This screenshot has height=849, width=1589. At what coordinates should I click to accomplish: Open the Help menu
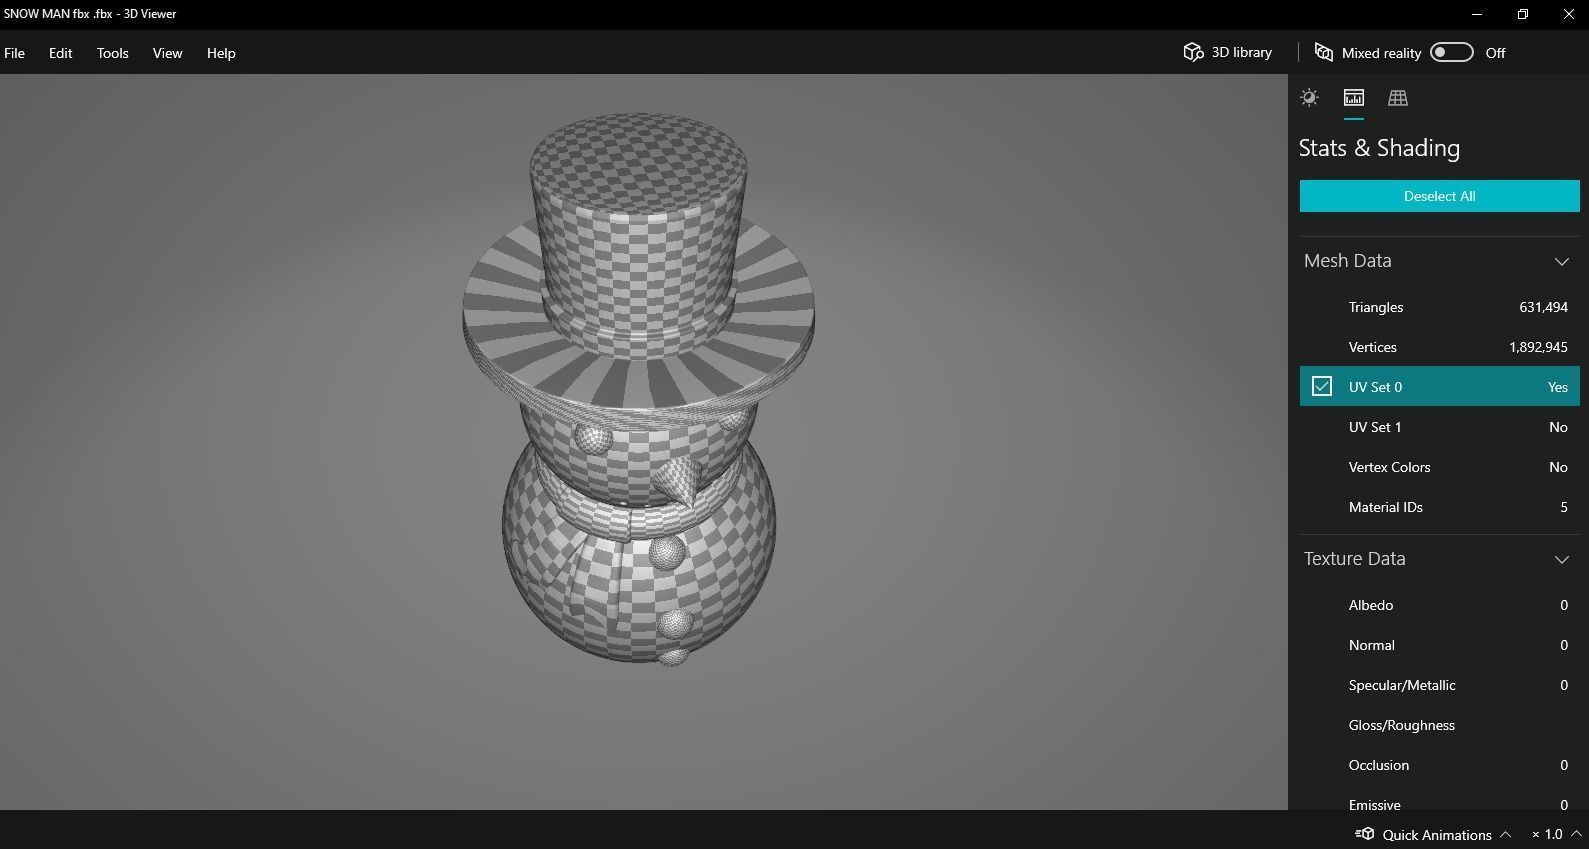click(221, 53)
